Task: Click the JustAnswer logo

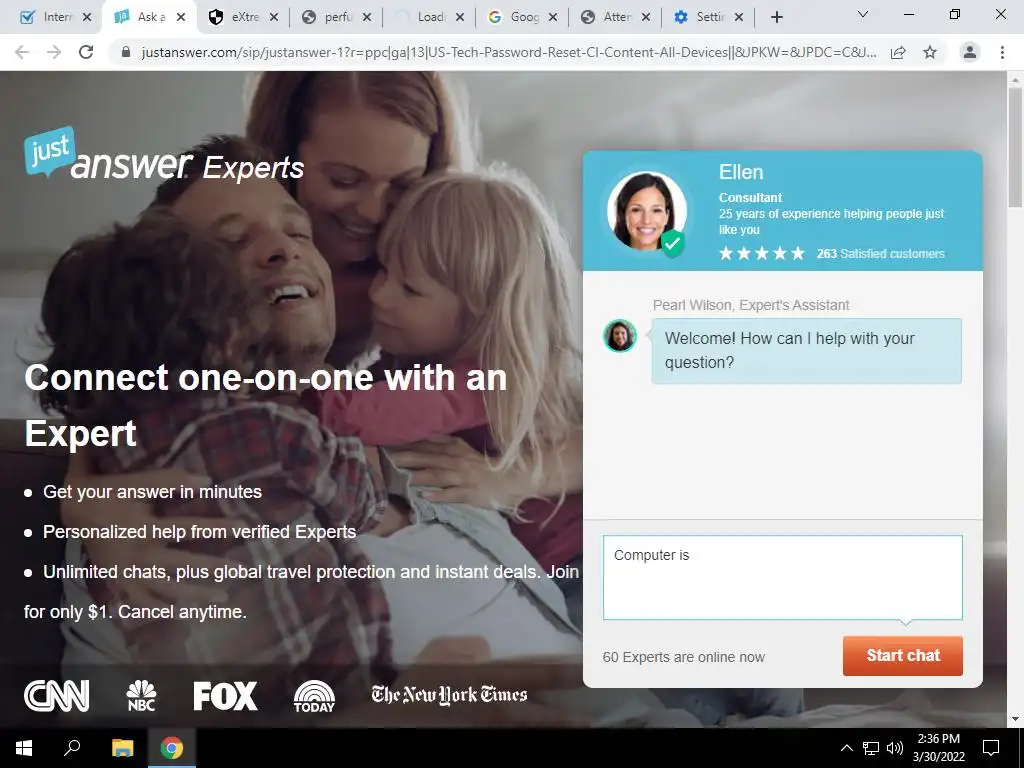Action: coord(164,154)
